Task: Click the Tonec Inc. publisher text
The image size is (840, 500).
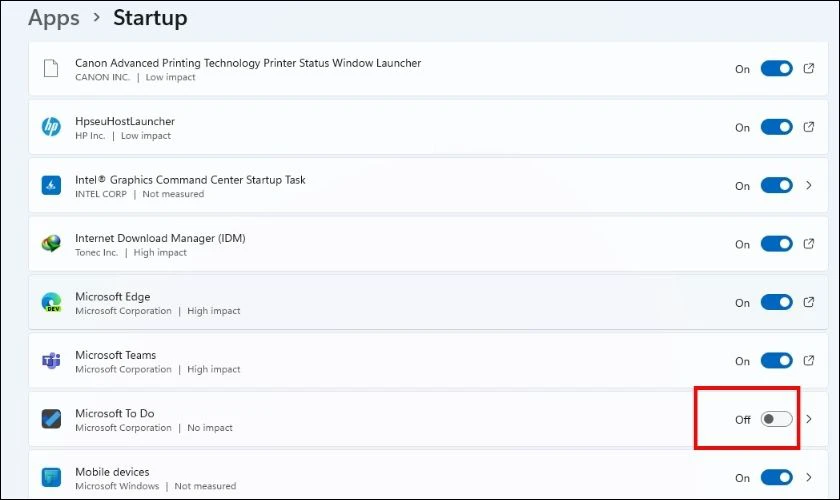Action: point(96,252)
